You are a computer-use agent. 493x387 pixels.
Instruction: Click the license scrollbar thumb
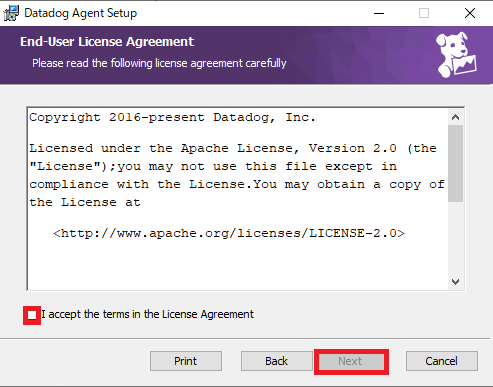coord(455,163)
